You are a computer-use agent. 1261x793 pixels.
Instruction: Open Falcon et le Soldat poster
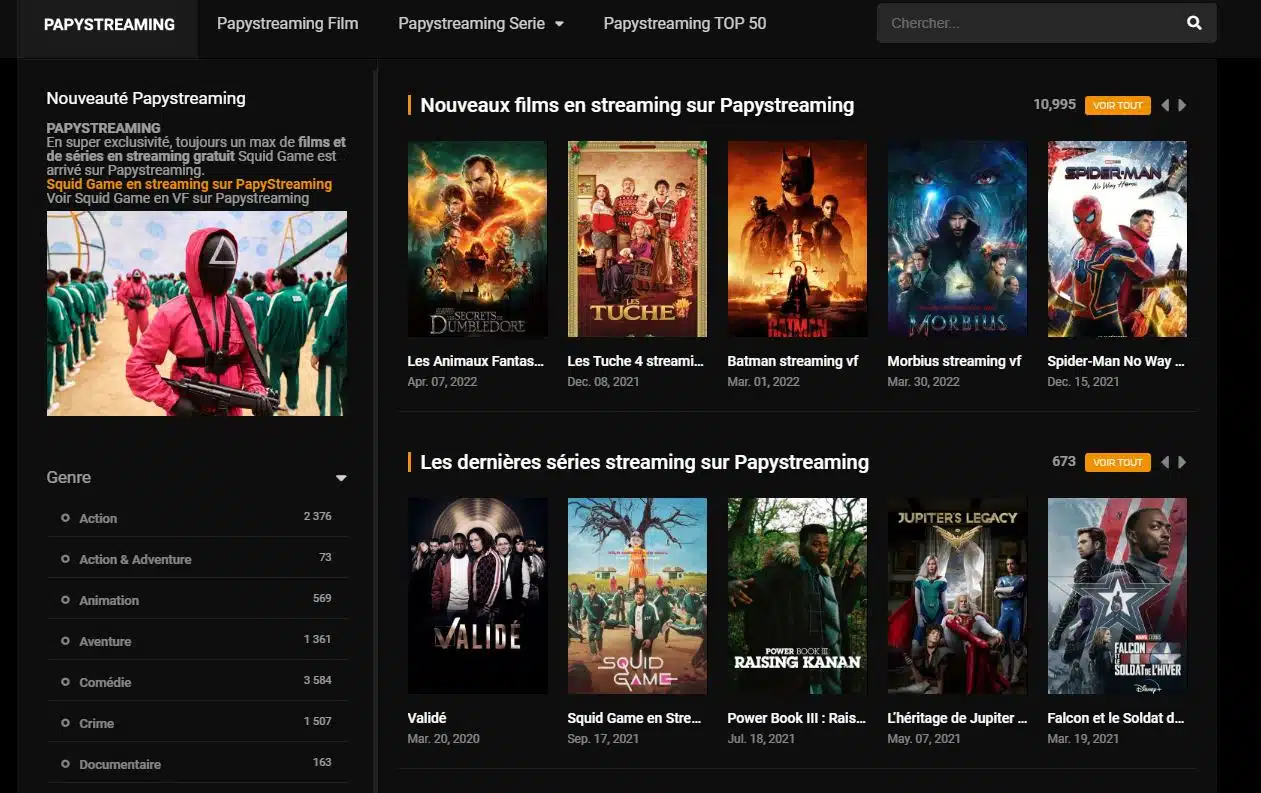[1117, 596]
